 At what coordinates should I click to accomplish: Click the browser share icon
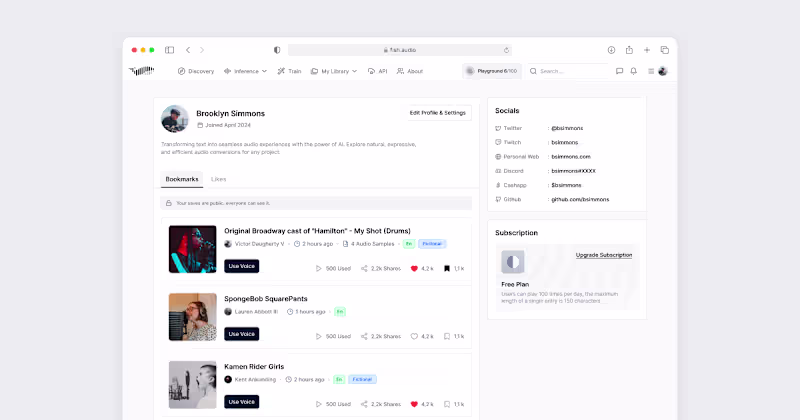coord(629,50)
